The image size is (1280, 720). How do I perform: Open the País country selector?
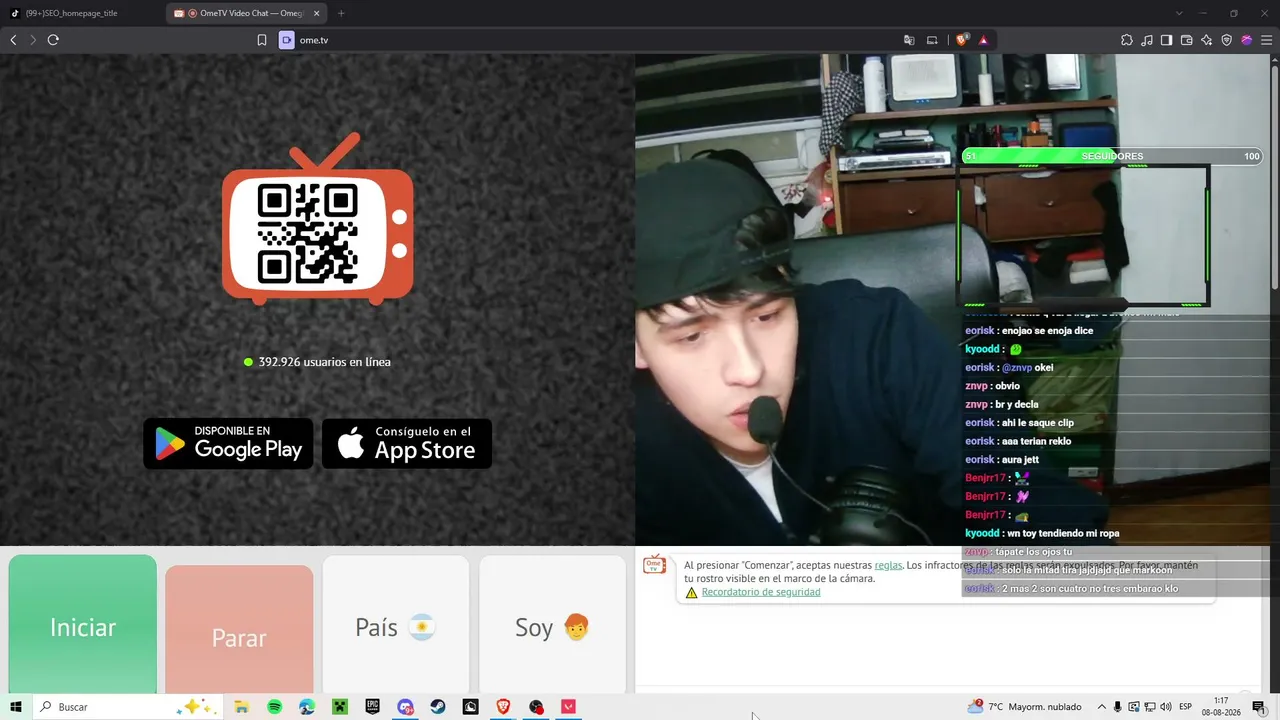pos(396,626)
